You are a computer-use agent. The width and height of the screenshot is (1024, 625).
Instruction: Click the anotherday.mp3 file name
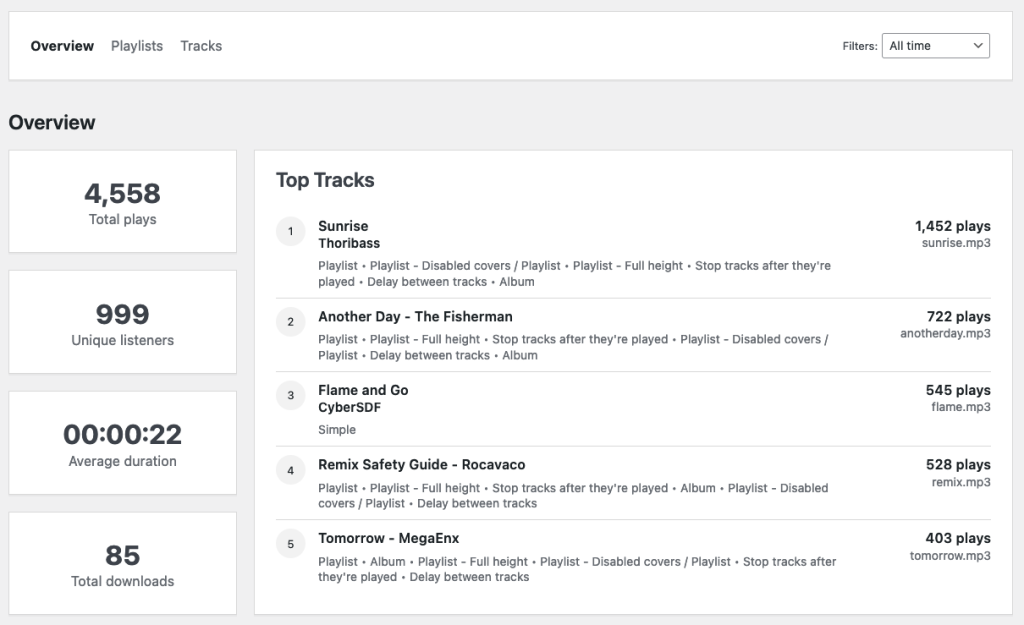pyautogui.click(x=946, y=333)
